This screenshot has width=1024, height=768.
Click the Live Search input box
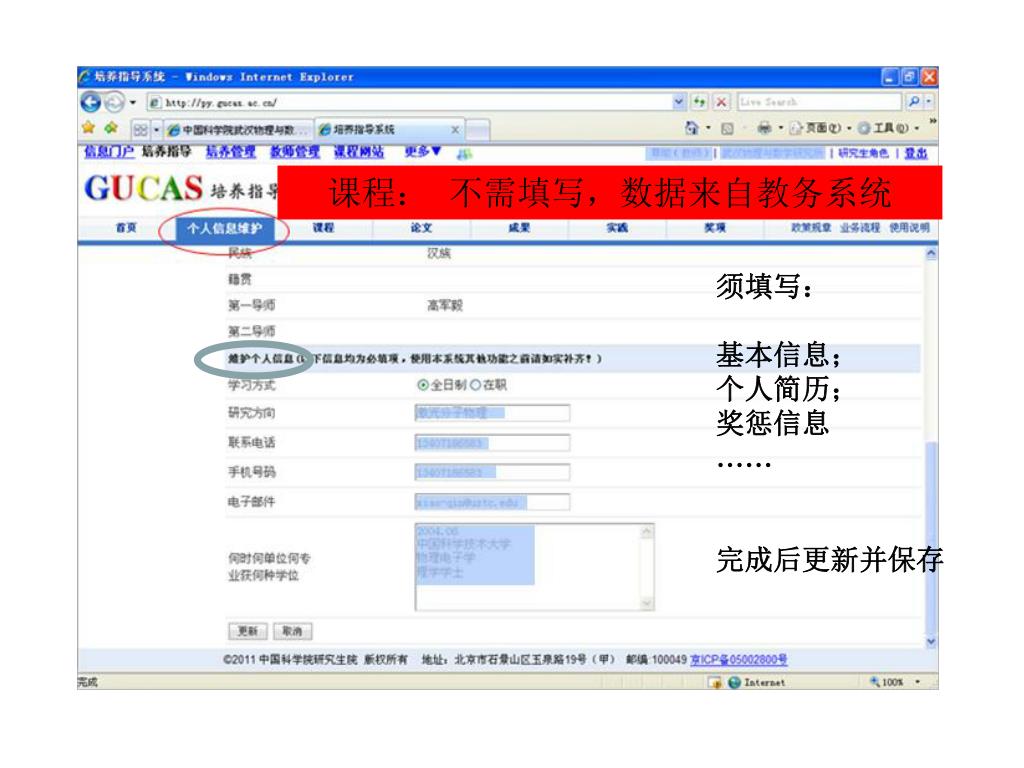coord(820,102)
